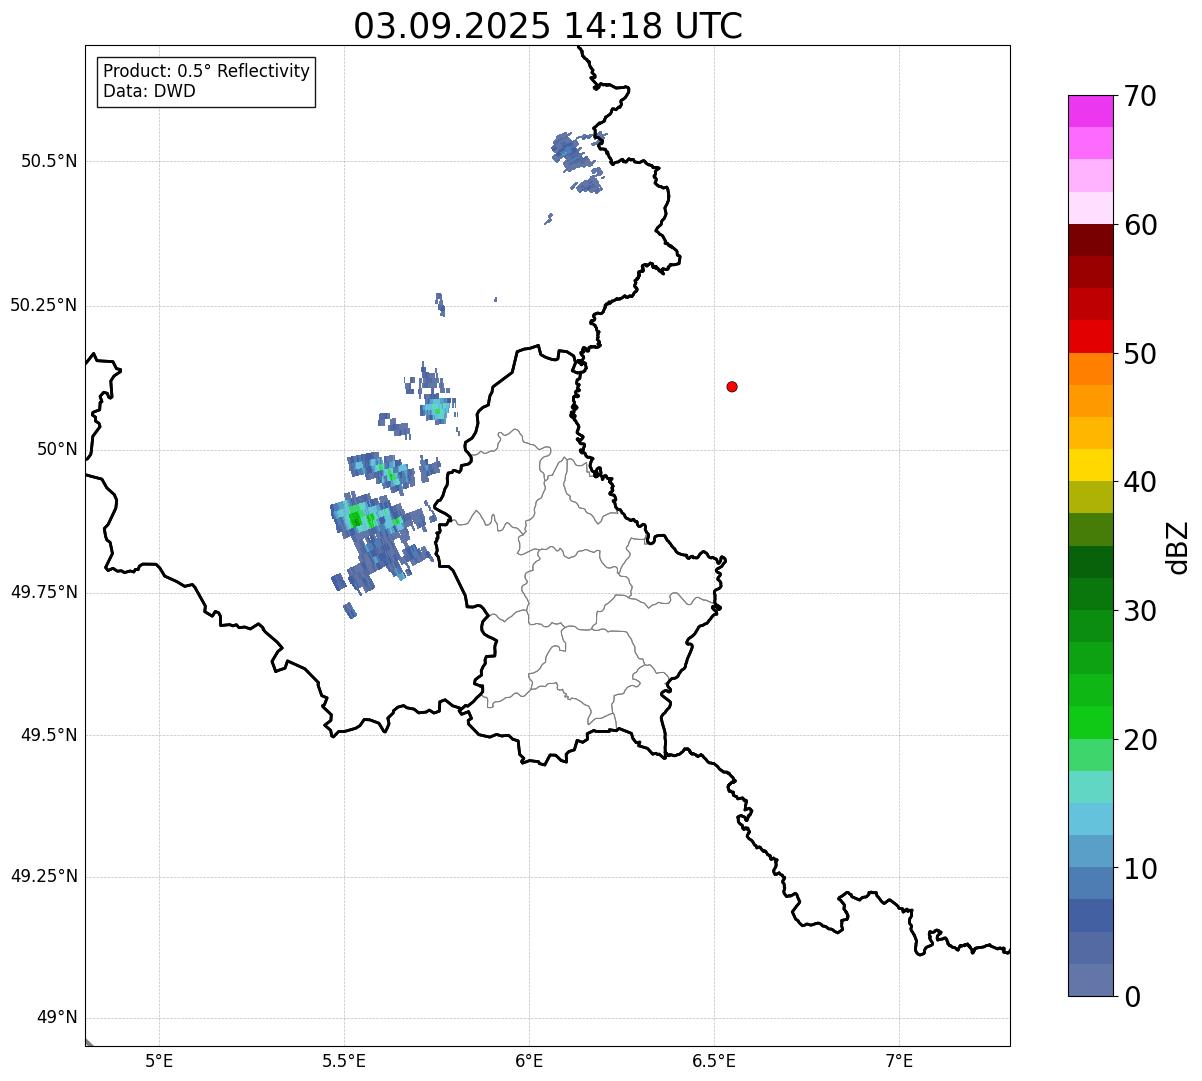Click the latitude label "50°N"
Screen dimensions: 1202x1081
57,449
